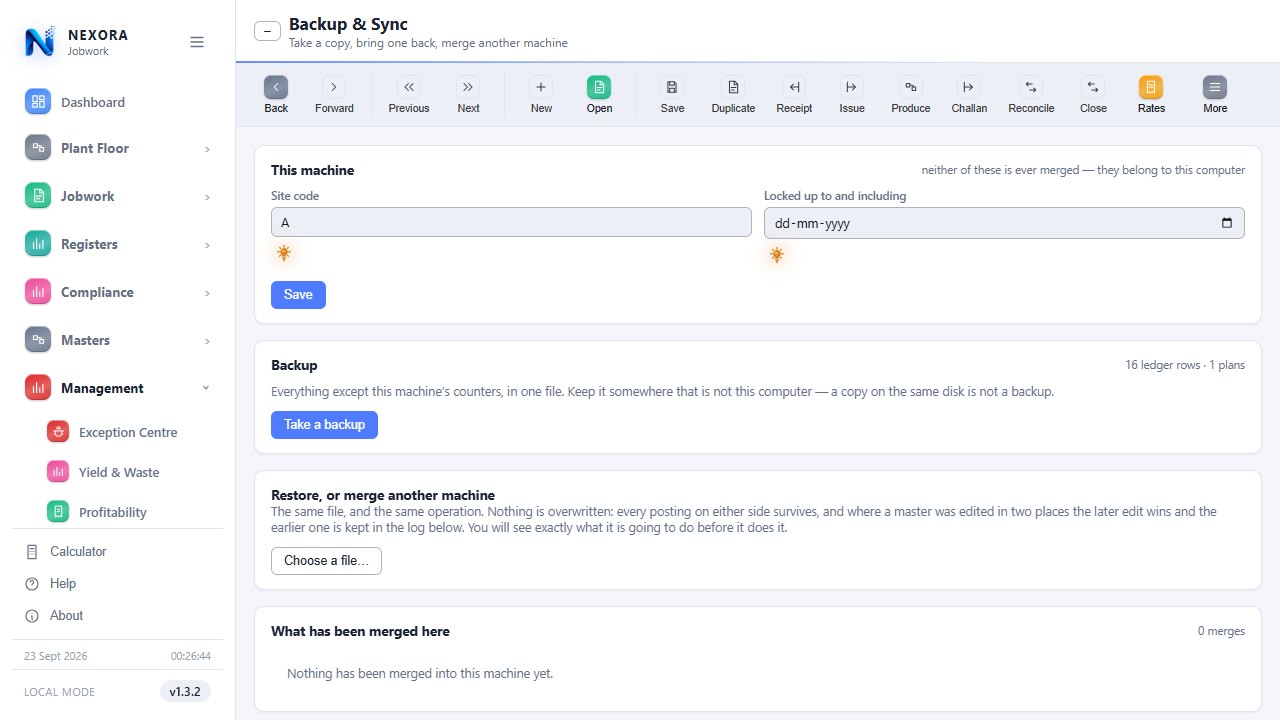Open Exception Centre under Management
The height and width of the screenshot is (720, 1280).
click(128, 432)
